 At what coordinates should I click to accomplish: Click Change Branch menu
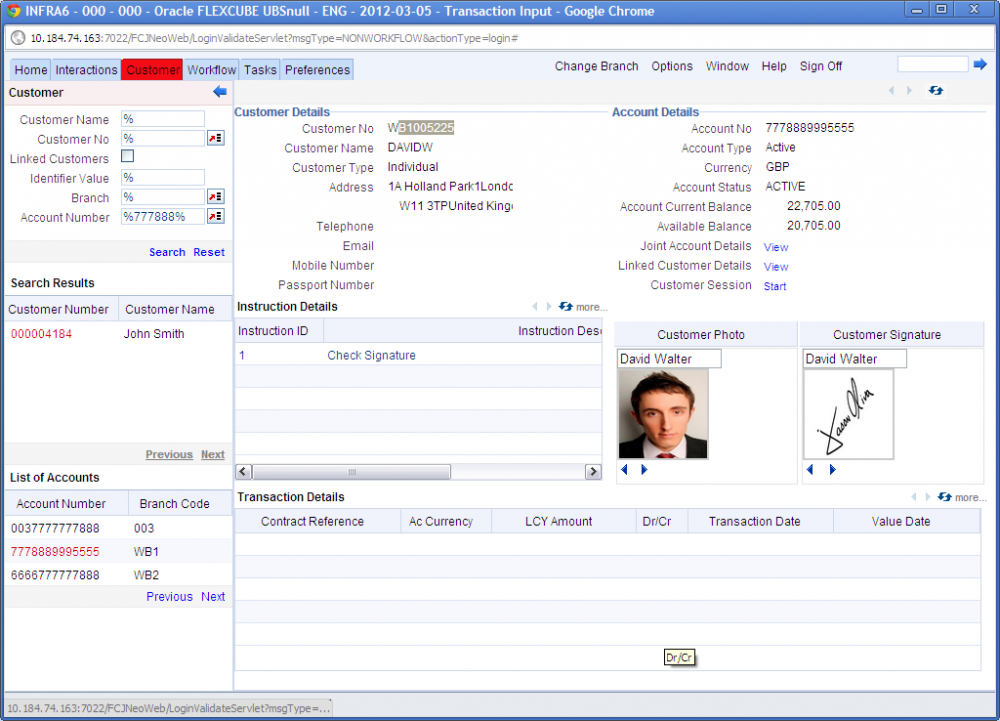point(596,66)
